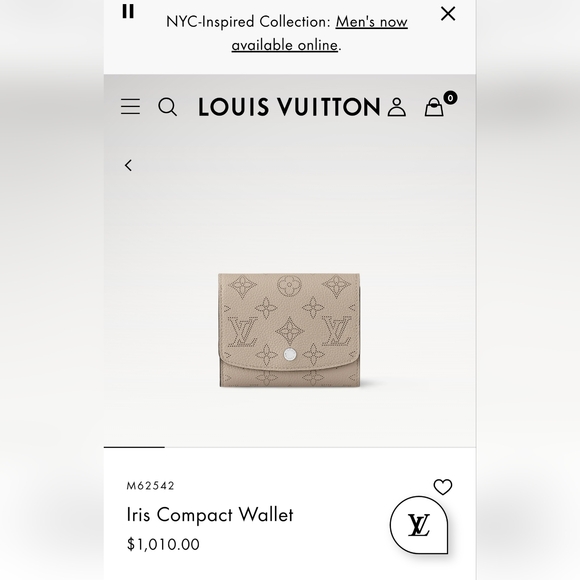Open the search magnifier icon
The height and width of the screenshot is (580, 580).
[x=167, y=107]
